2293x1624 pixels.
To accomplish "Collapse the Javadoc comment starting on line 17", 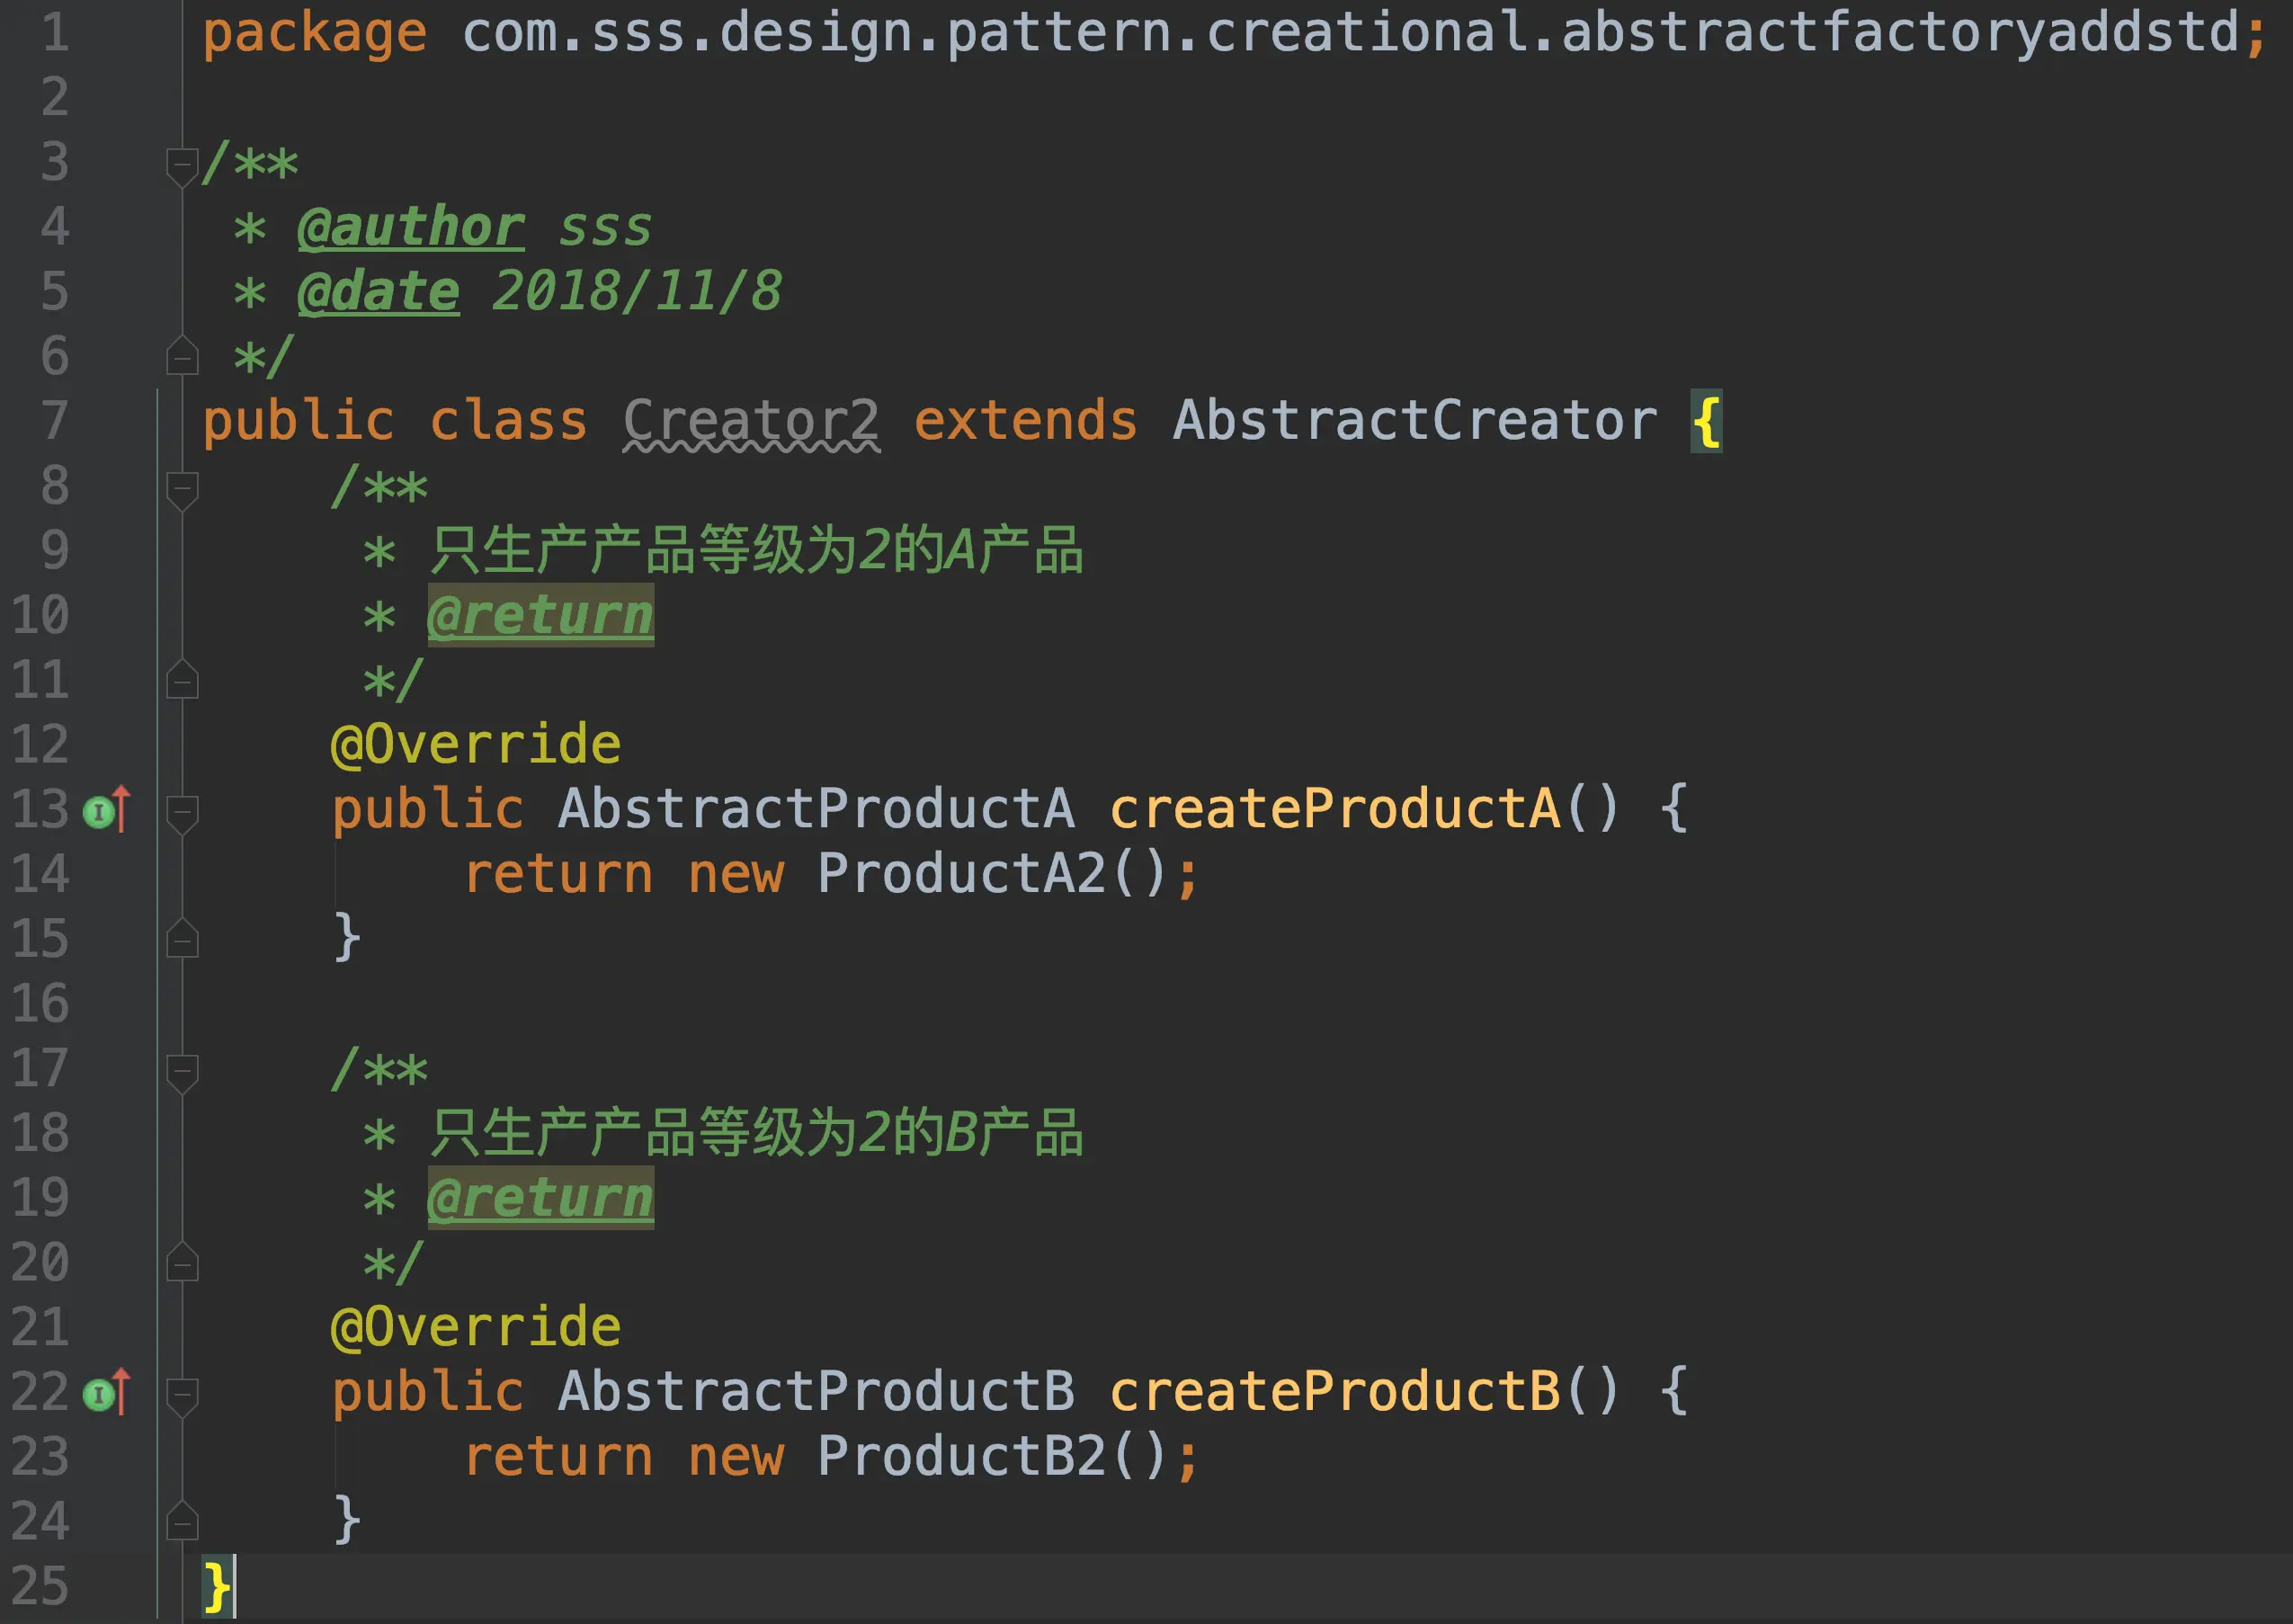I will [181, 1070].
